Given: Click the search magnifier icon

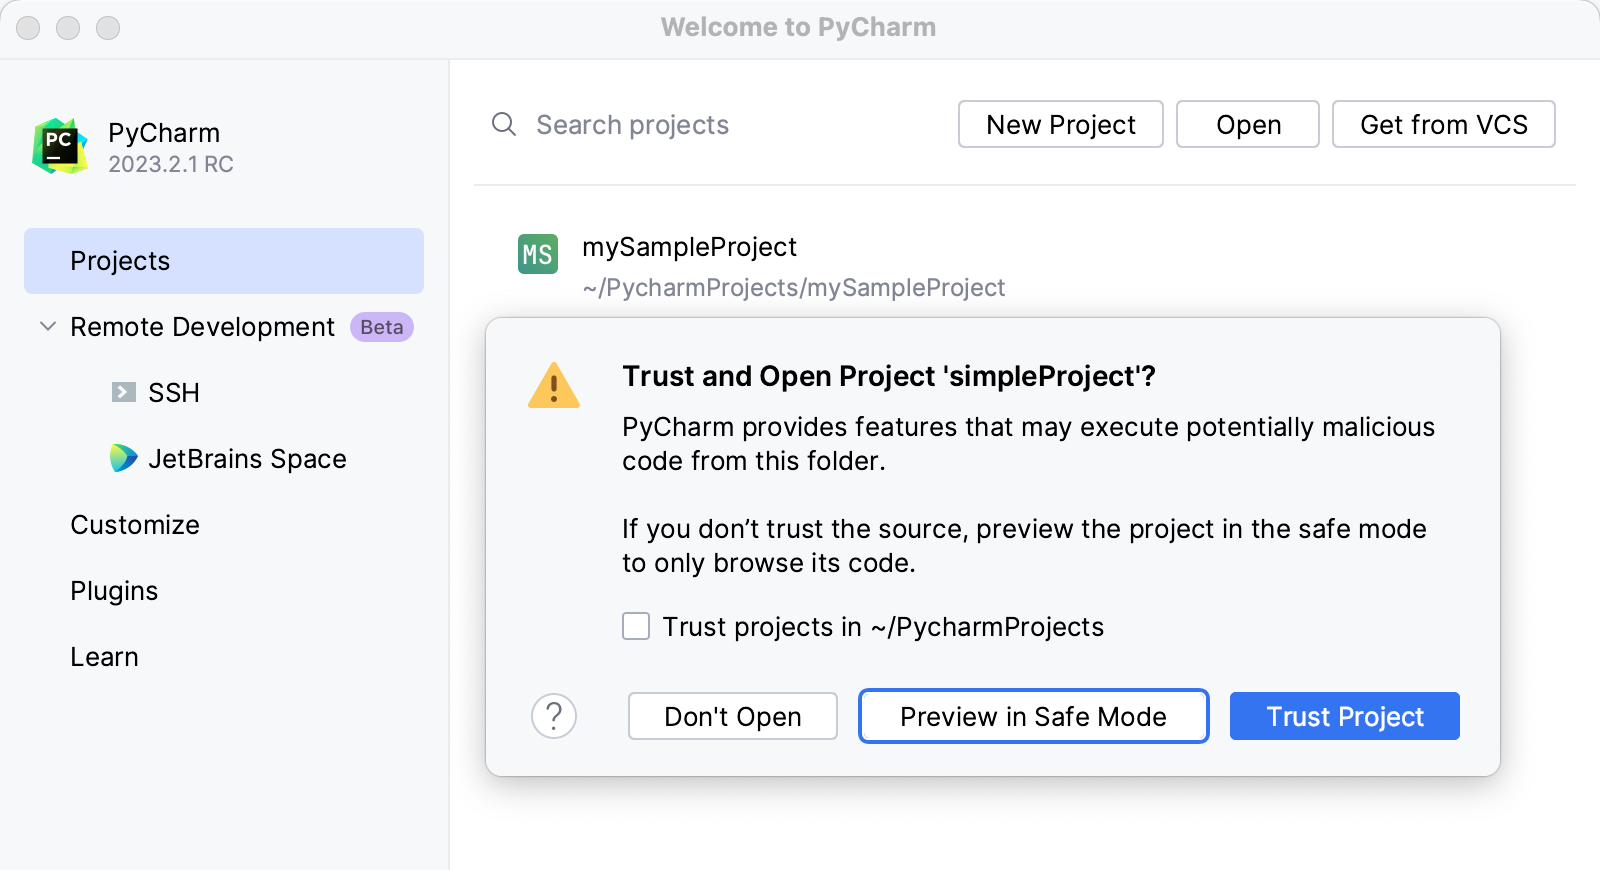Looking at the screenshot, I should pyautogui.click(x=503, y=124).
